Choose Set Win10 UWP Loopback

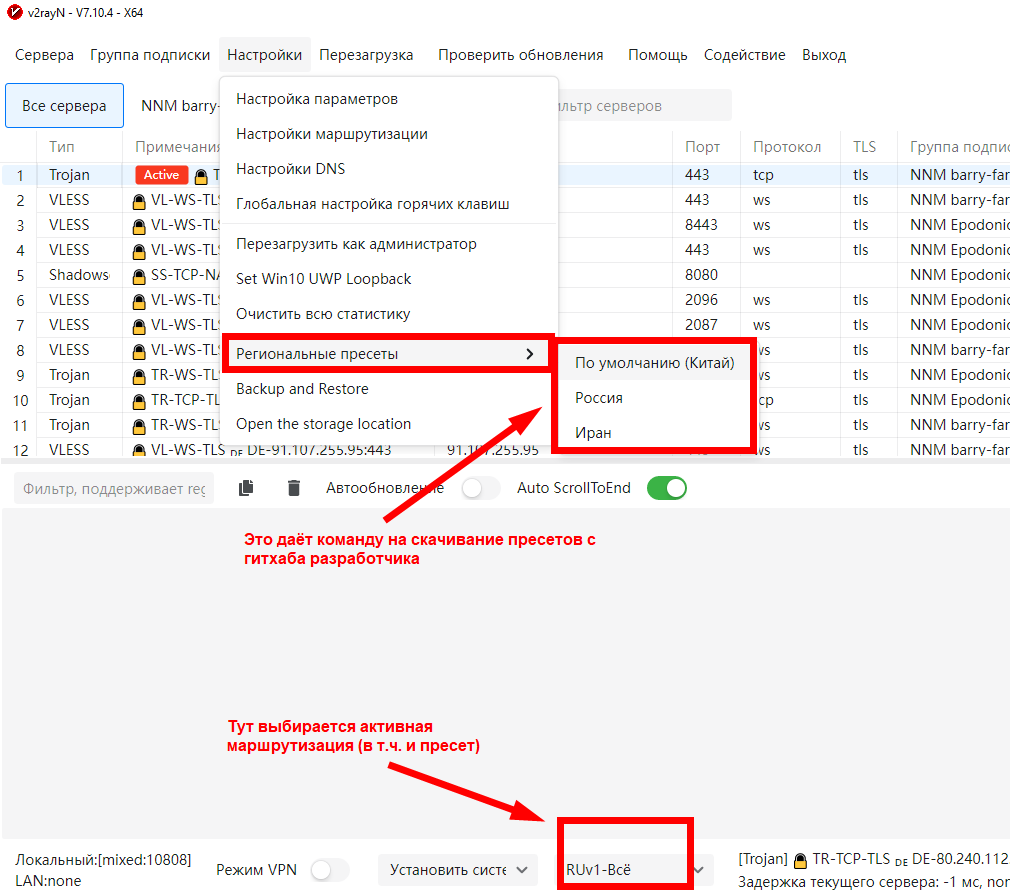coord(389,279)
